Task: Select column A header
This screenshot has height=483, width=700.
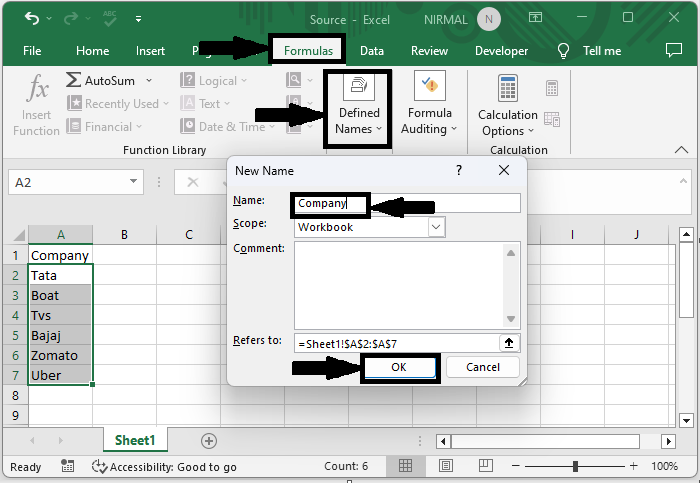Action: (61, 235)
